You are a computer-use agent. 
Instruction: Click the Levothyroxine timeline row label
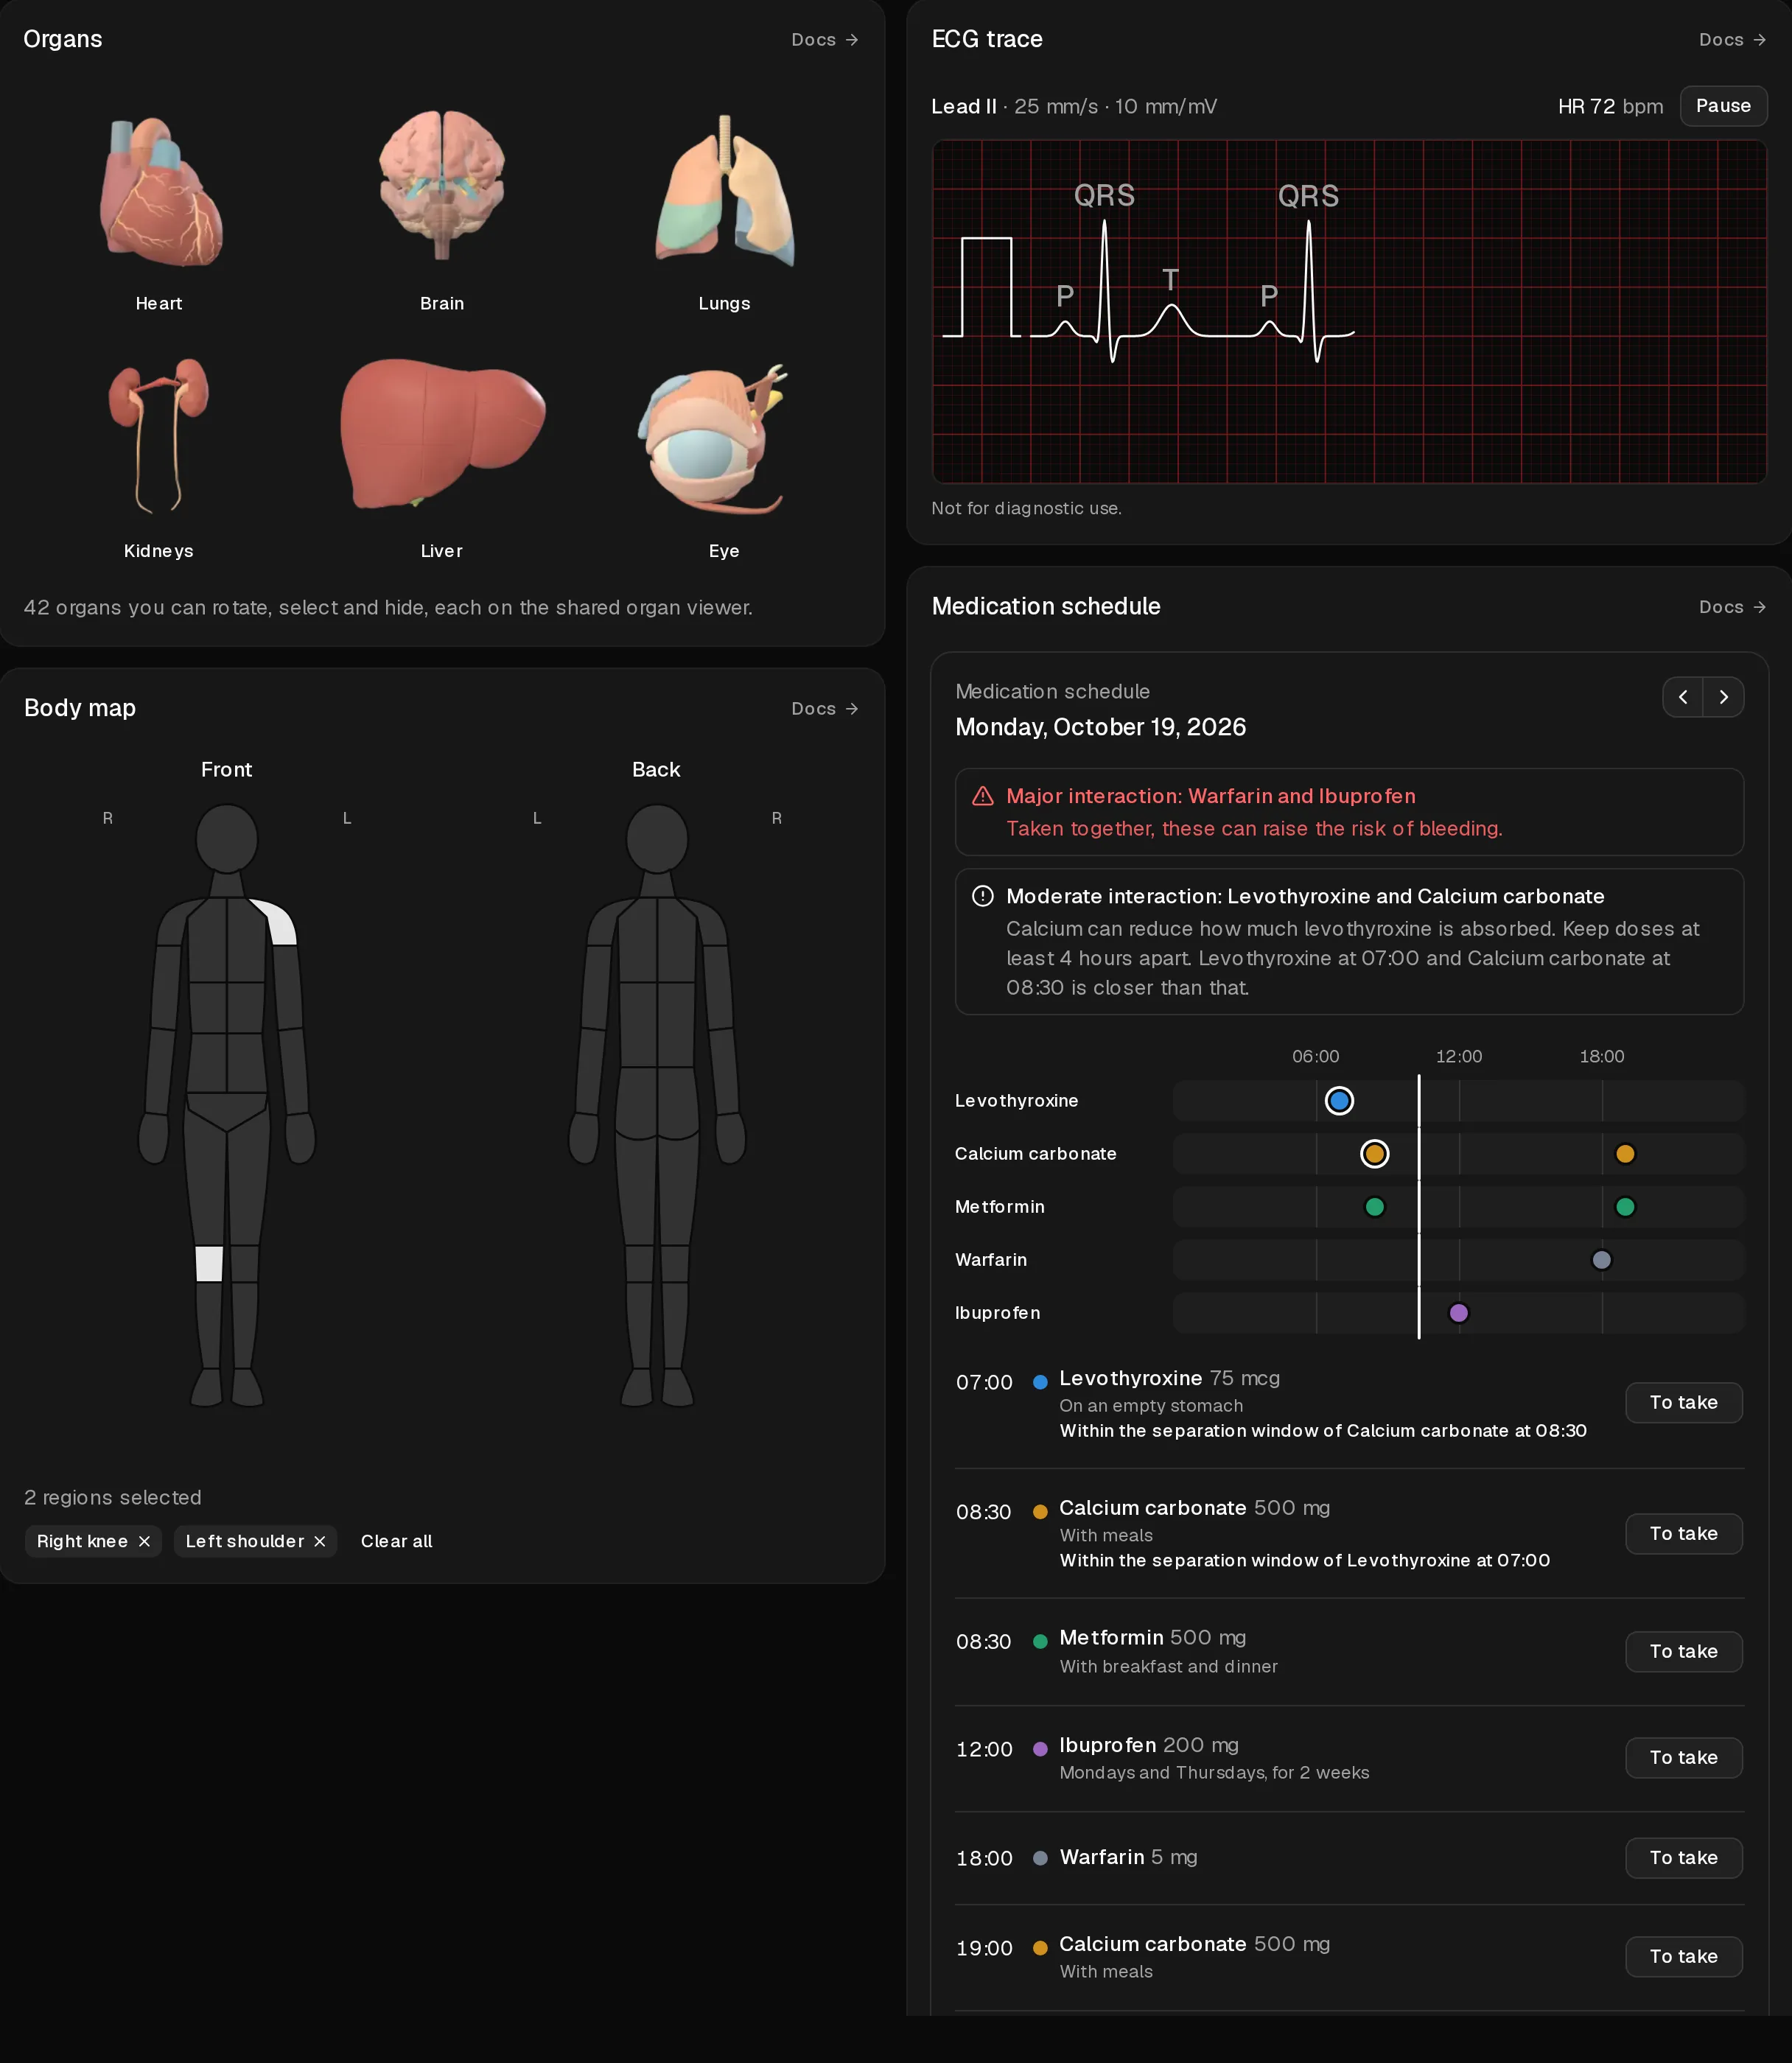[1016, 1100]
